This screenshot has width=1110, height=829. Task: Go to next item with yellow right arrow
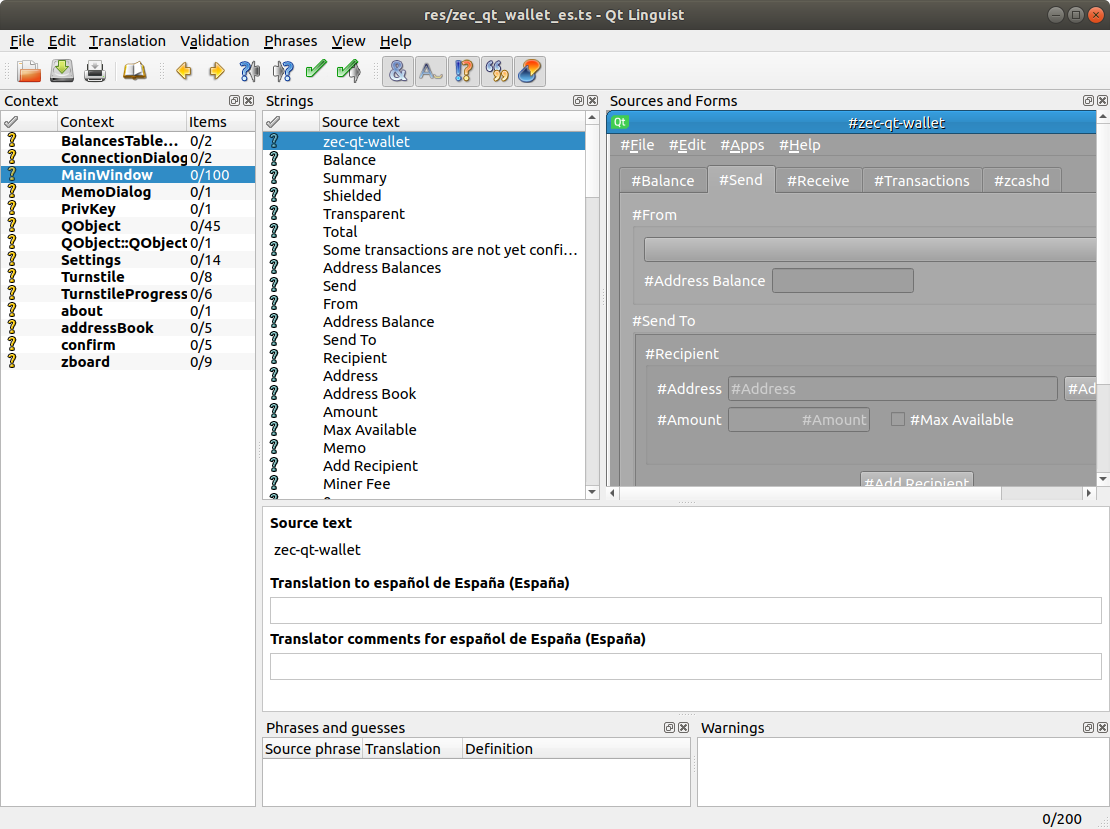pos(217,71)
